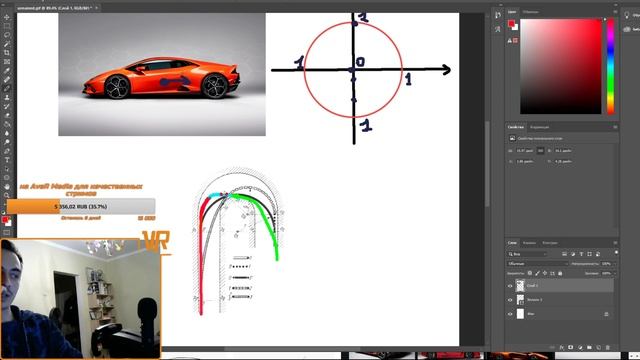Click the add layer style fx icon
Screen dimensions: 640x360
(x=562, y=347)
